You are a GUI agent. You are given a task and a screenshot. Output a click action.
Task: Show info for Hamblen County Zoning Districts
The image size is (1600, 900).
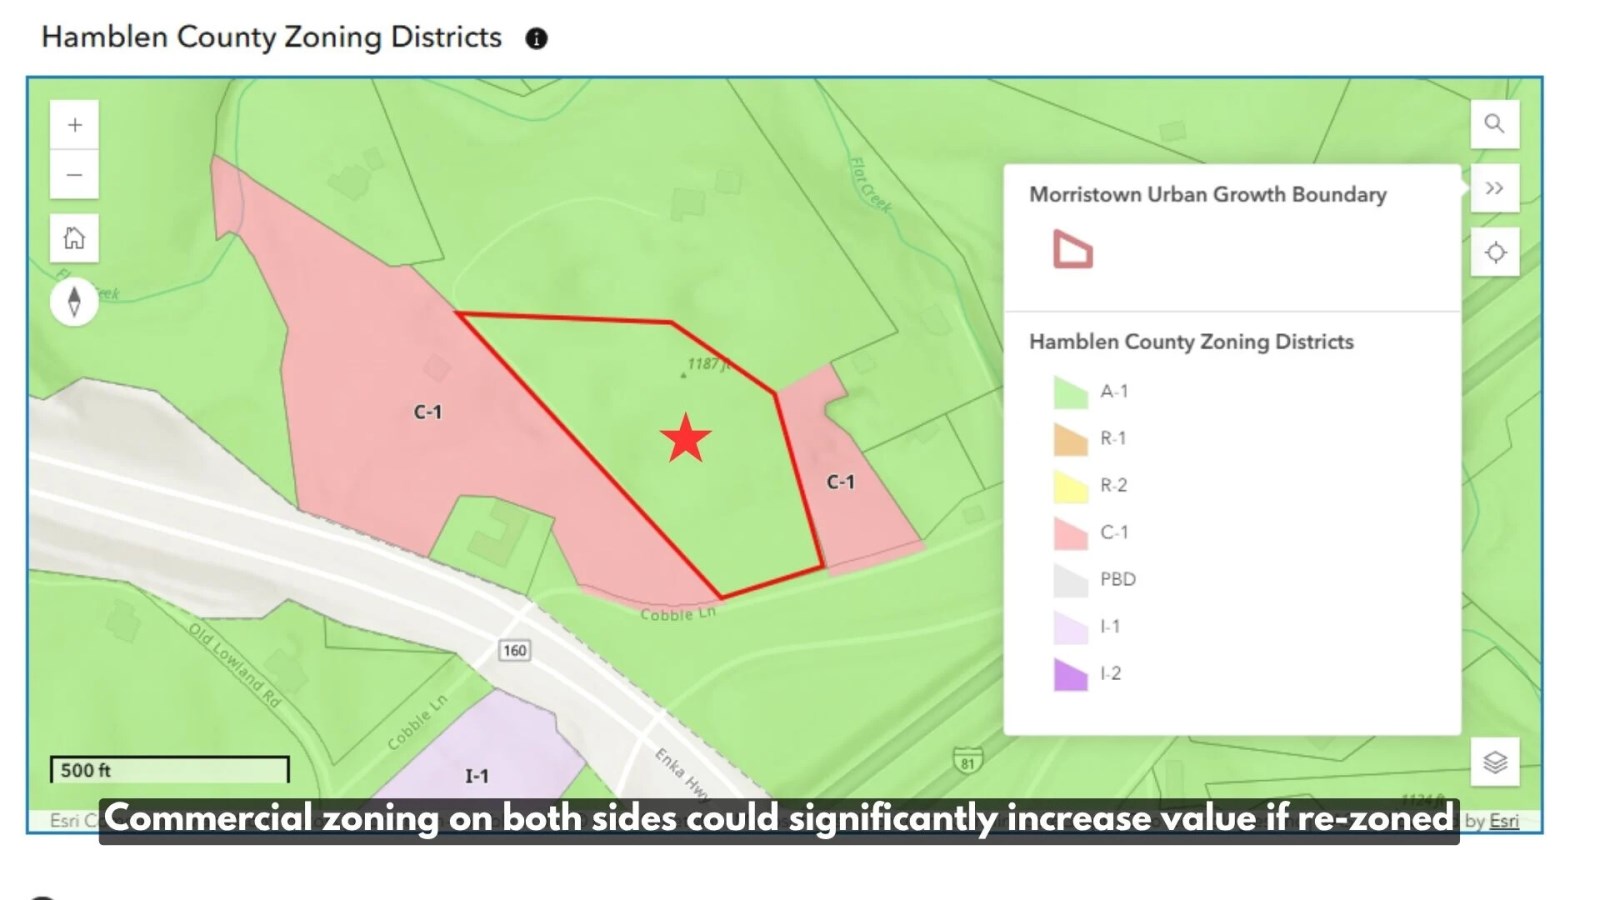pos(537,39)
